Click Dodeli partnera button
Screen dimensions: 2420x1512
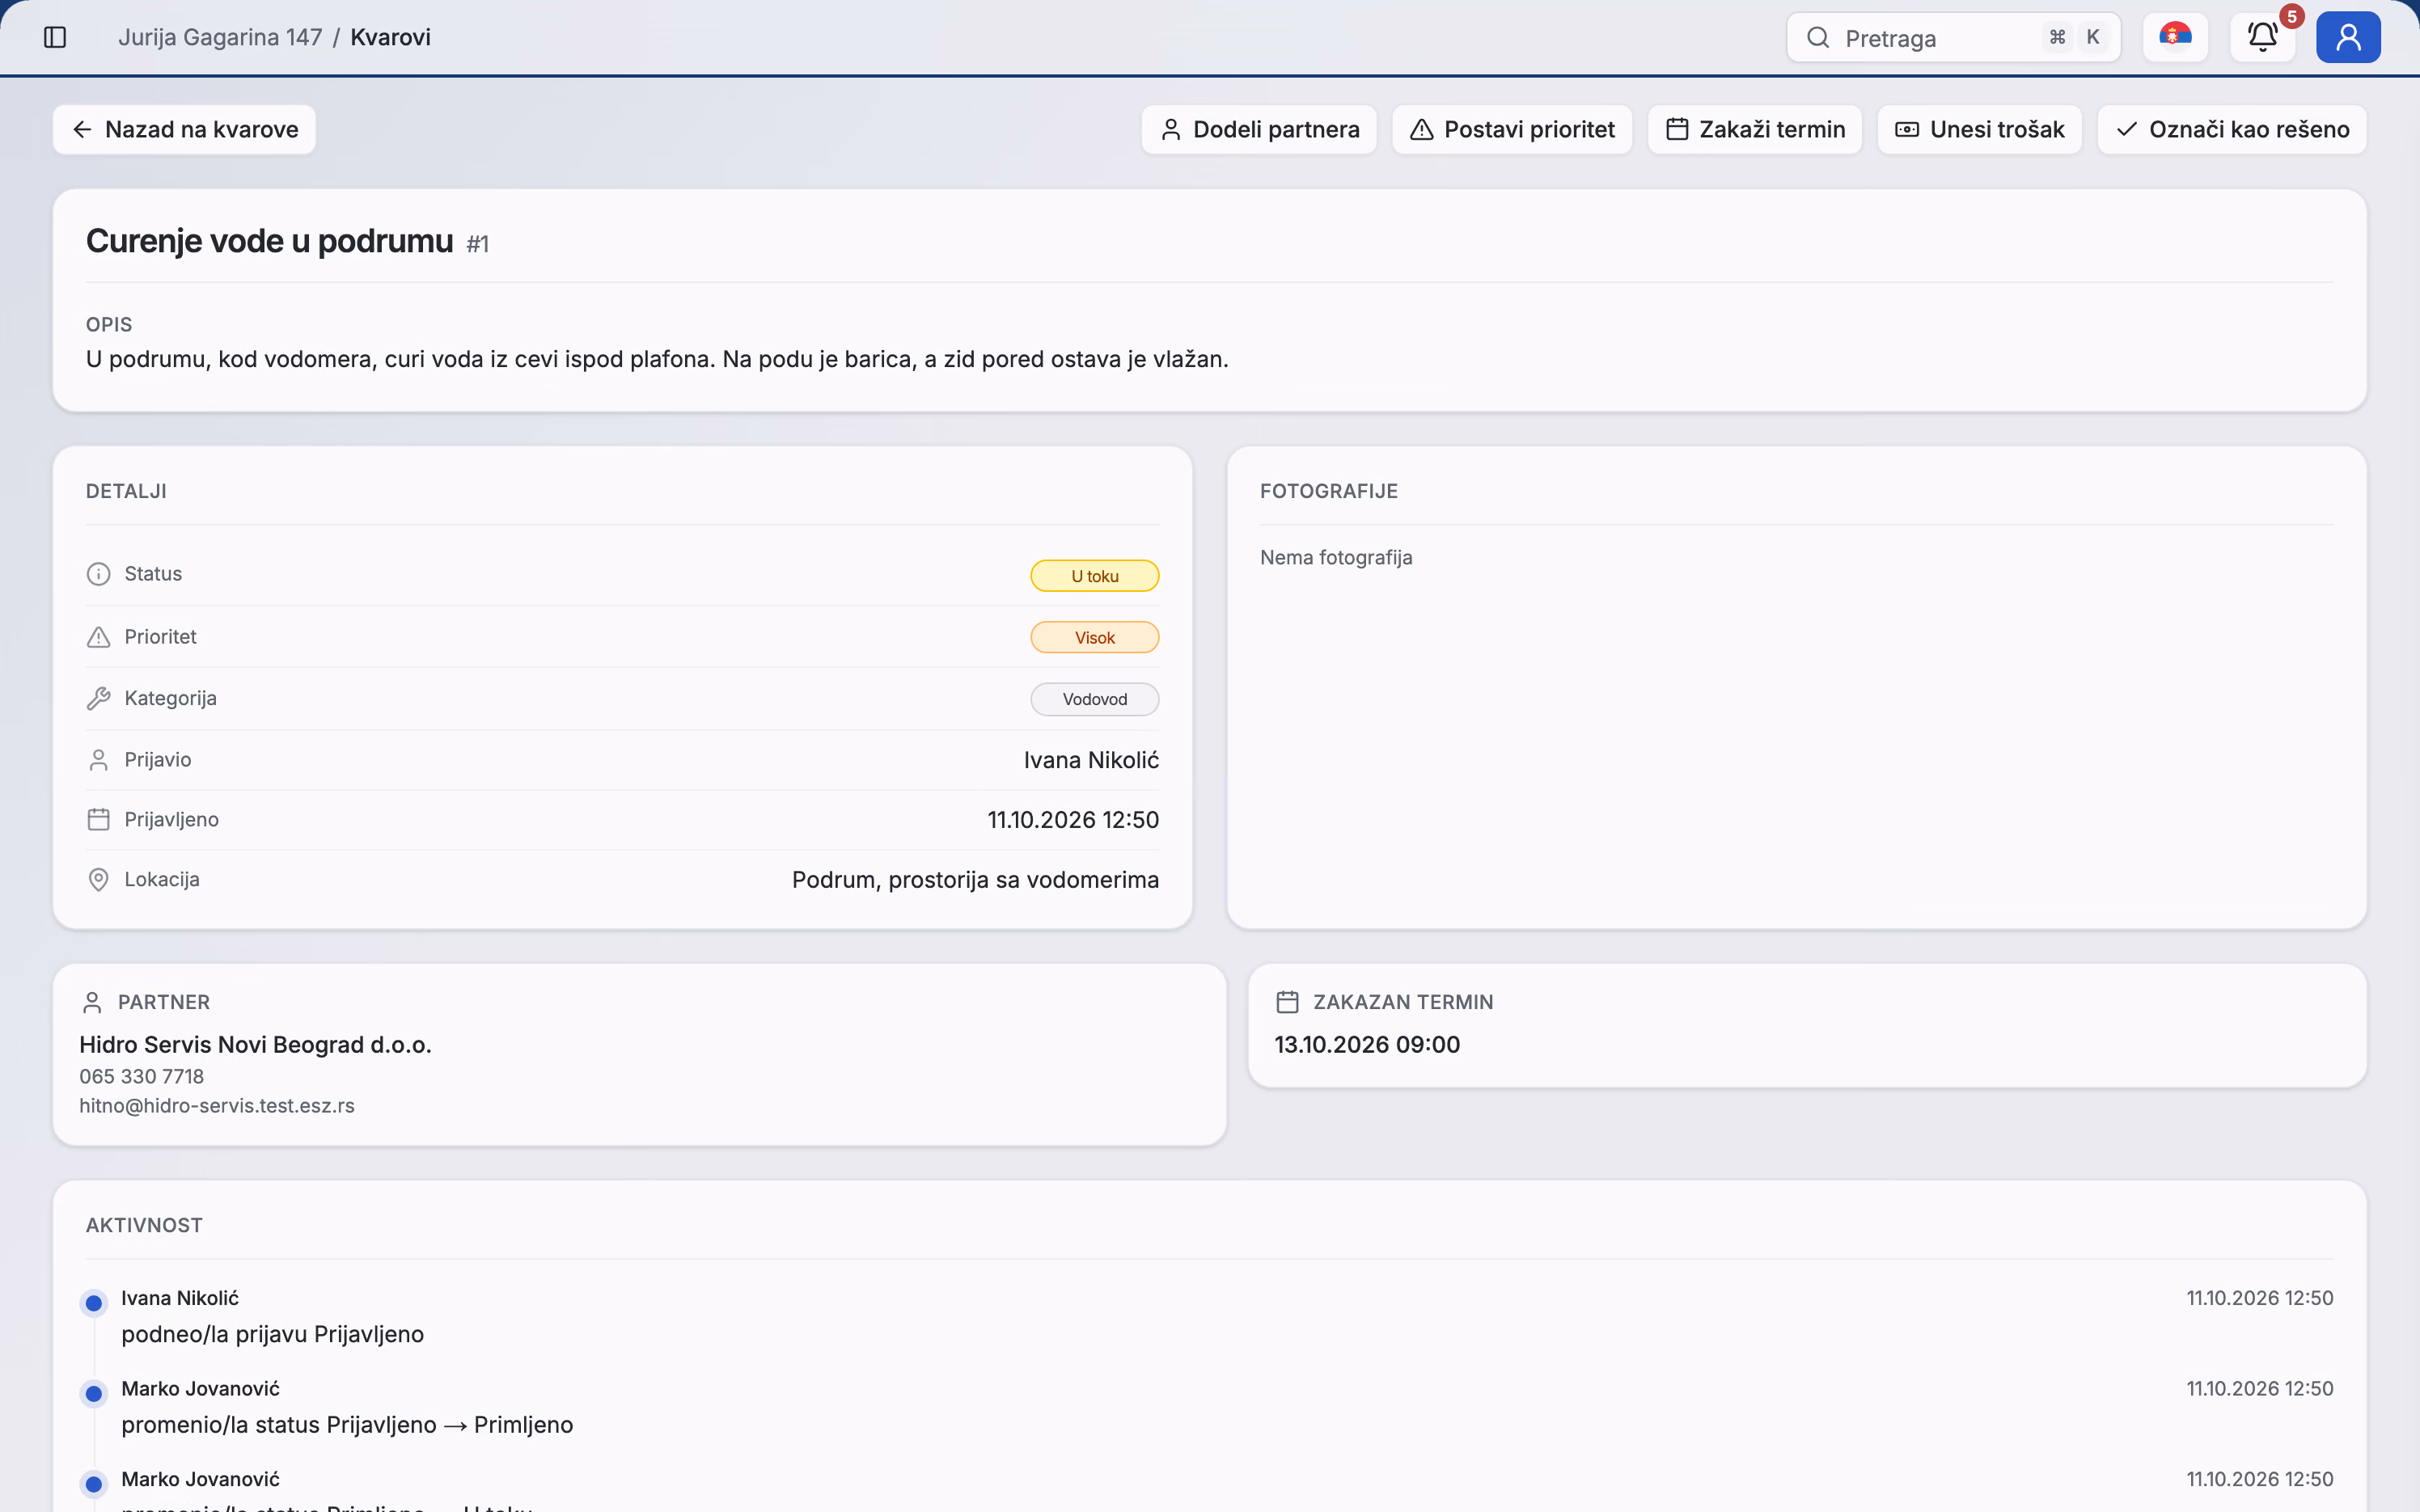point(1259,130)
